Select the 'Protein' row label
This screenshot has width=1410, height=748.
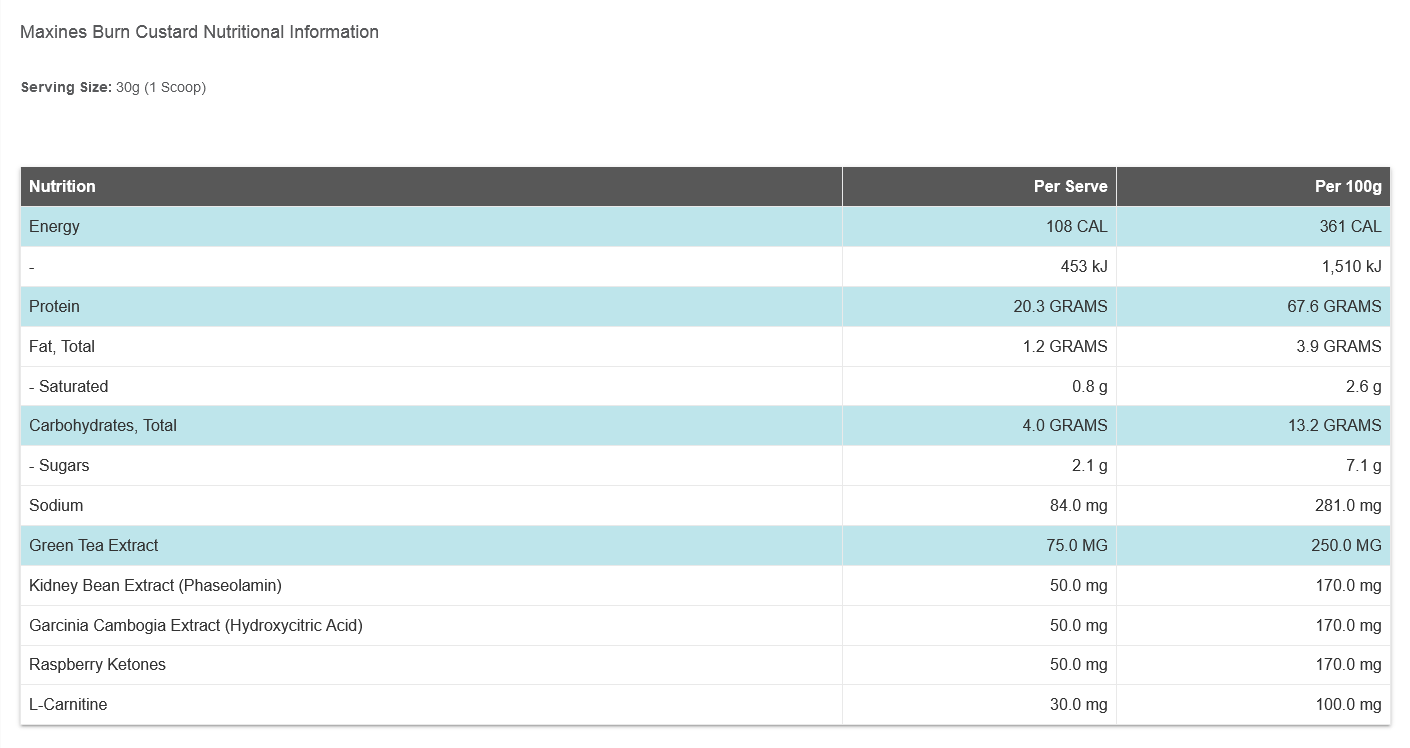tap(54, 306)
